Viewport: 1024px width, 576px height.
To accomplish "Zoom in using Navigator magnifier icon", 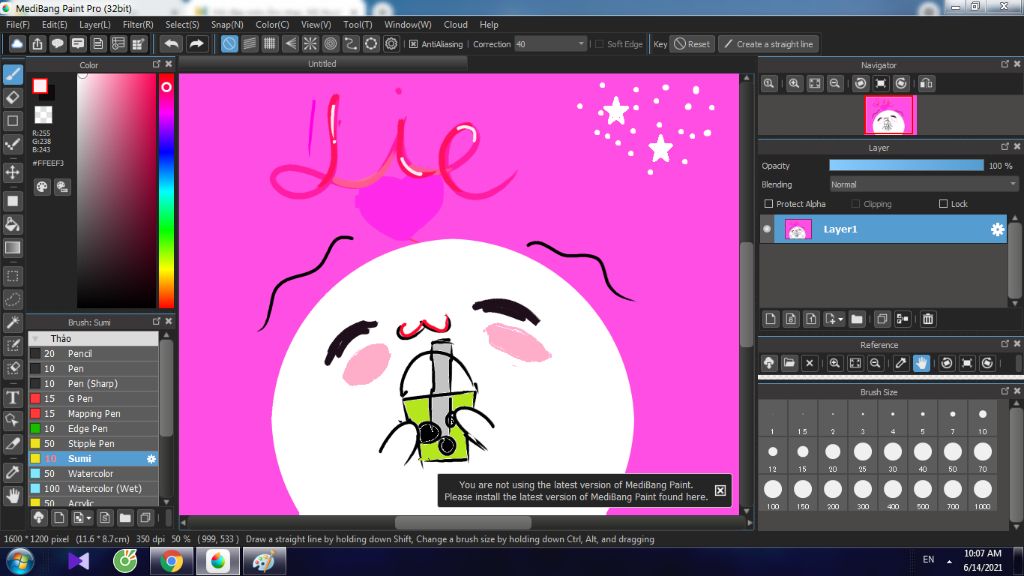I will point(794,83).
